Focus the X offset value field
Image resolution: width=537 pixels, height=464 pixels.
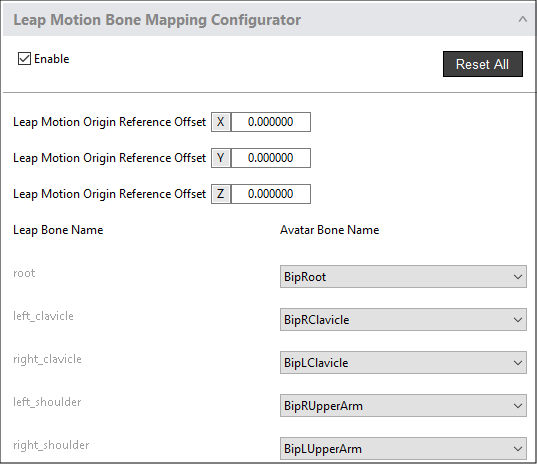[271, 122]
